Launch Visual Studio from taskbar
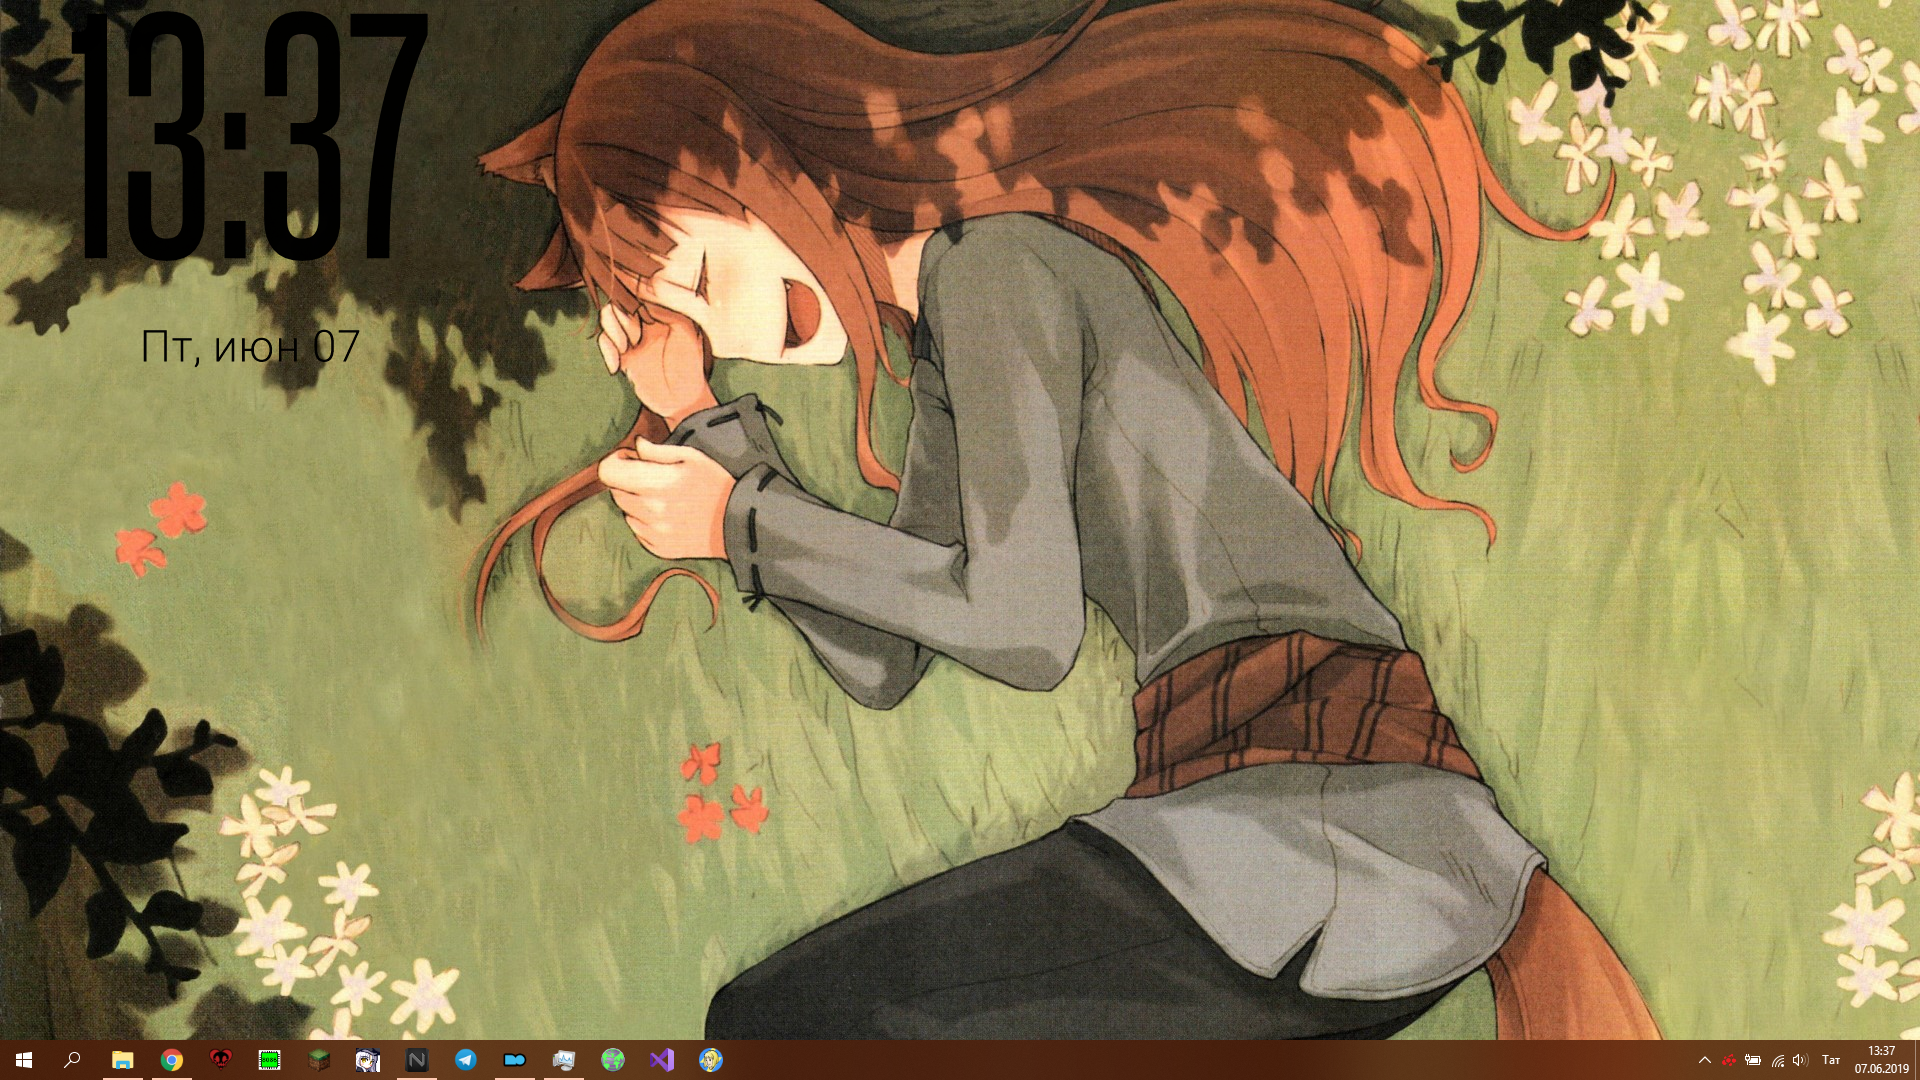The image size is (1920, 1080). point(662,1060)
